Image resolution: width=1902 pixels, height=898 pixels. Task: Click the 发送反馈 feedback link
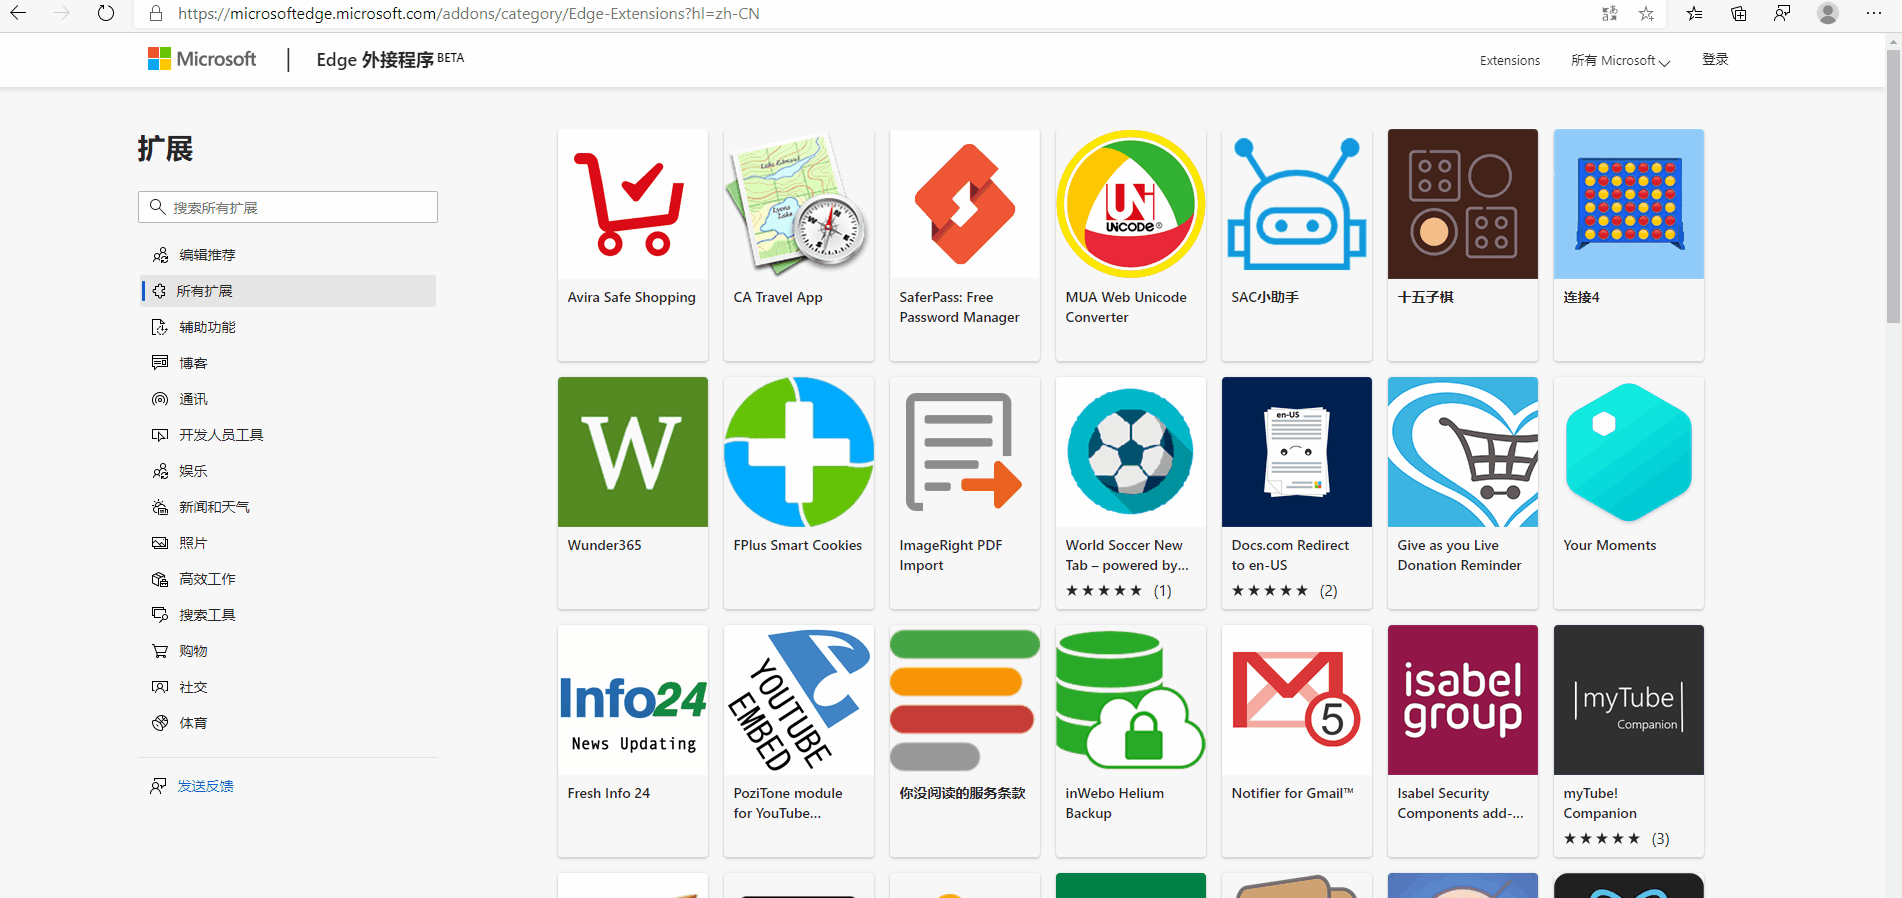pyautogui.click(x=205, y=786)
